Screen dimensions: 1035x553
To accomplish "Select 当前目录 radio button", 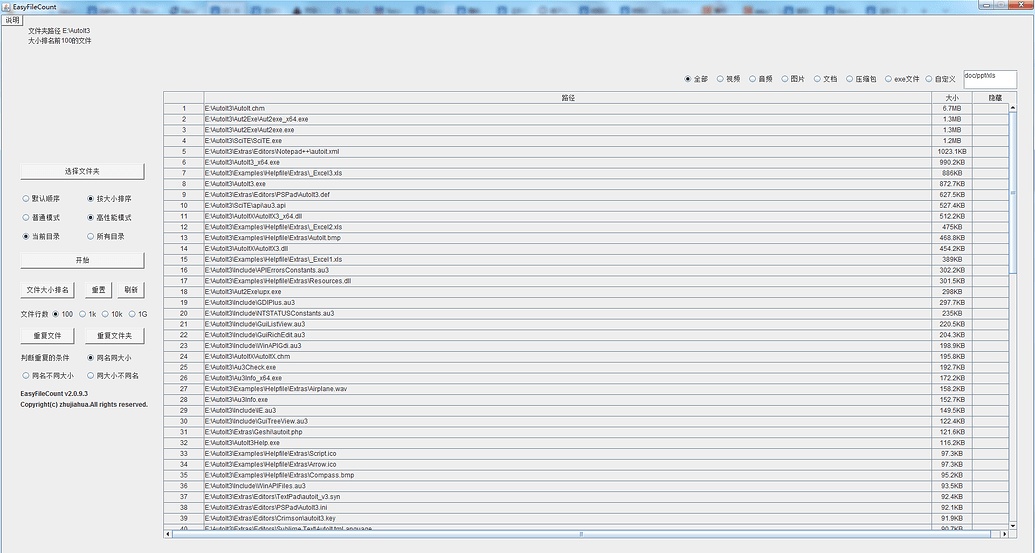I will [x=41, y=236].
